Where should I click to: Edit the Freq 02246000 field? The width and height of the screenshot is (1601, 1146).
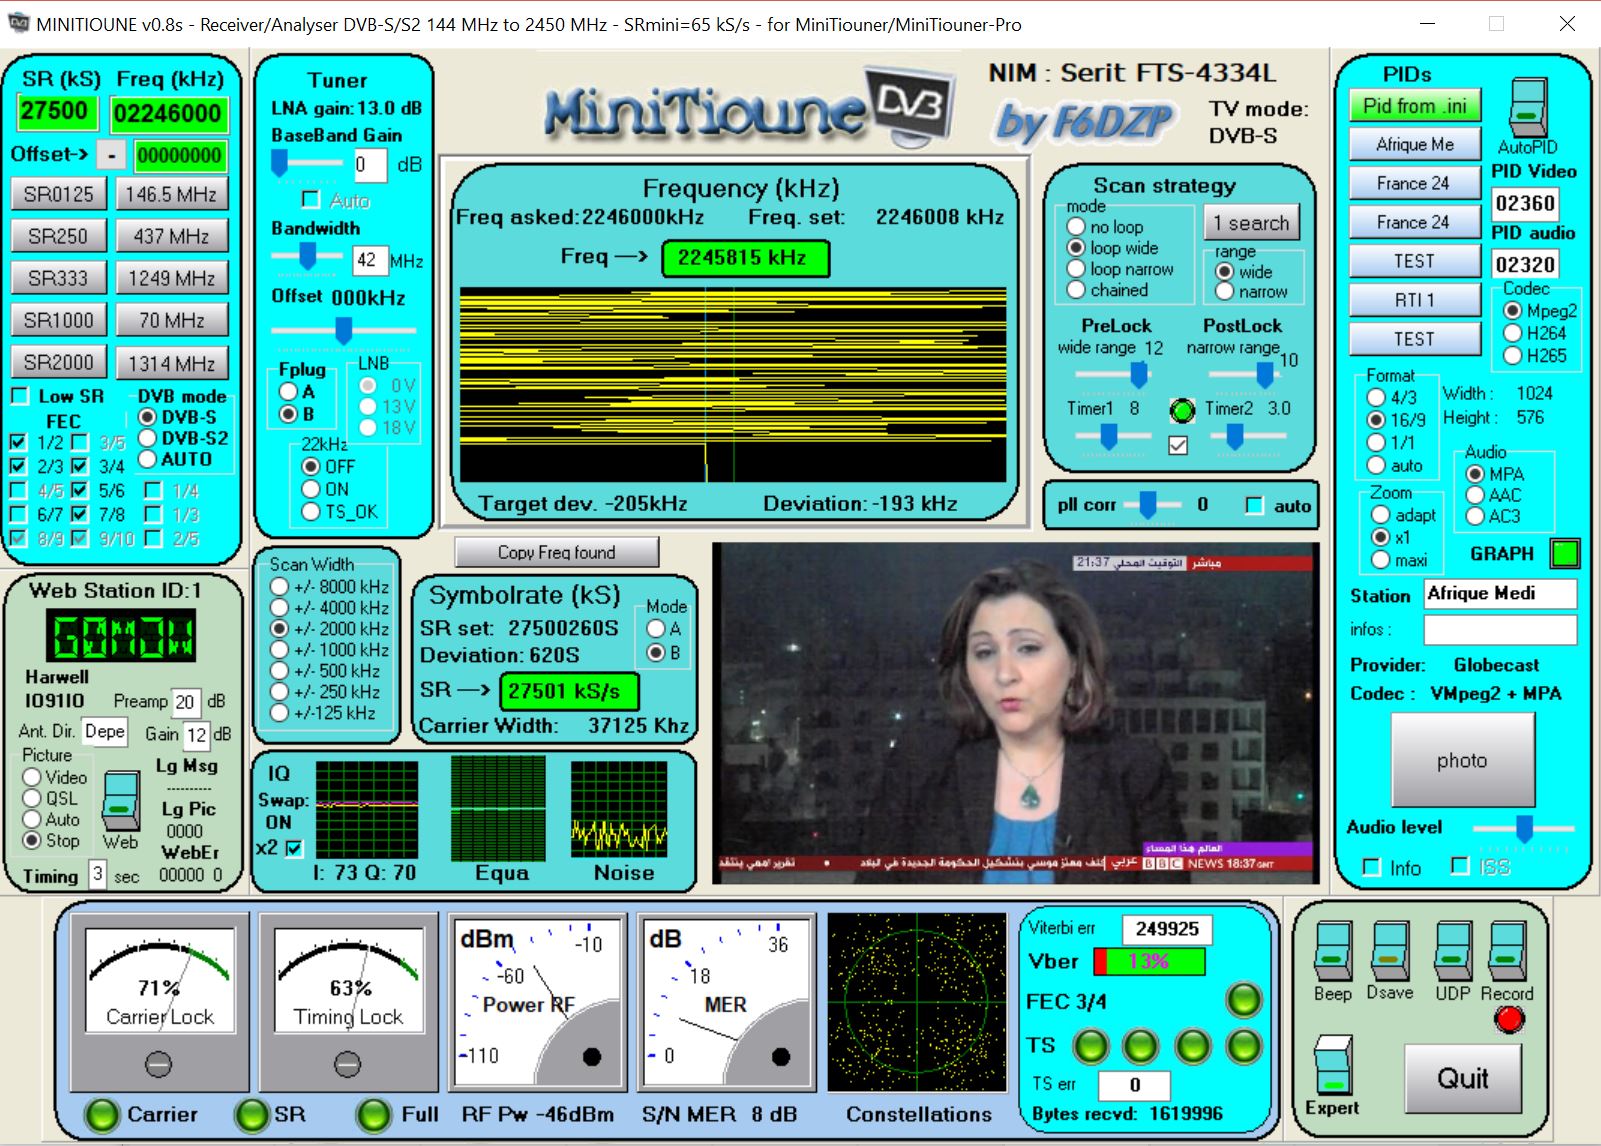coord(168,114)
